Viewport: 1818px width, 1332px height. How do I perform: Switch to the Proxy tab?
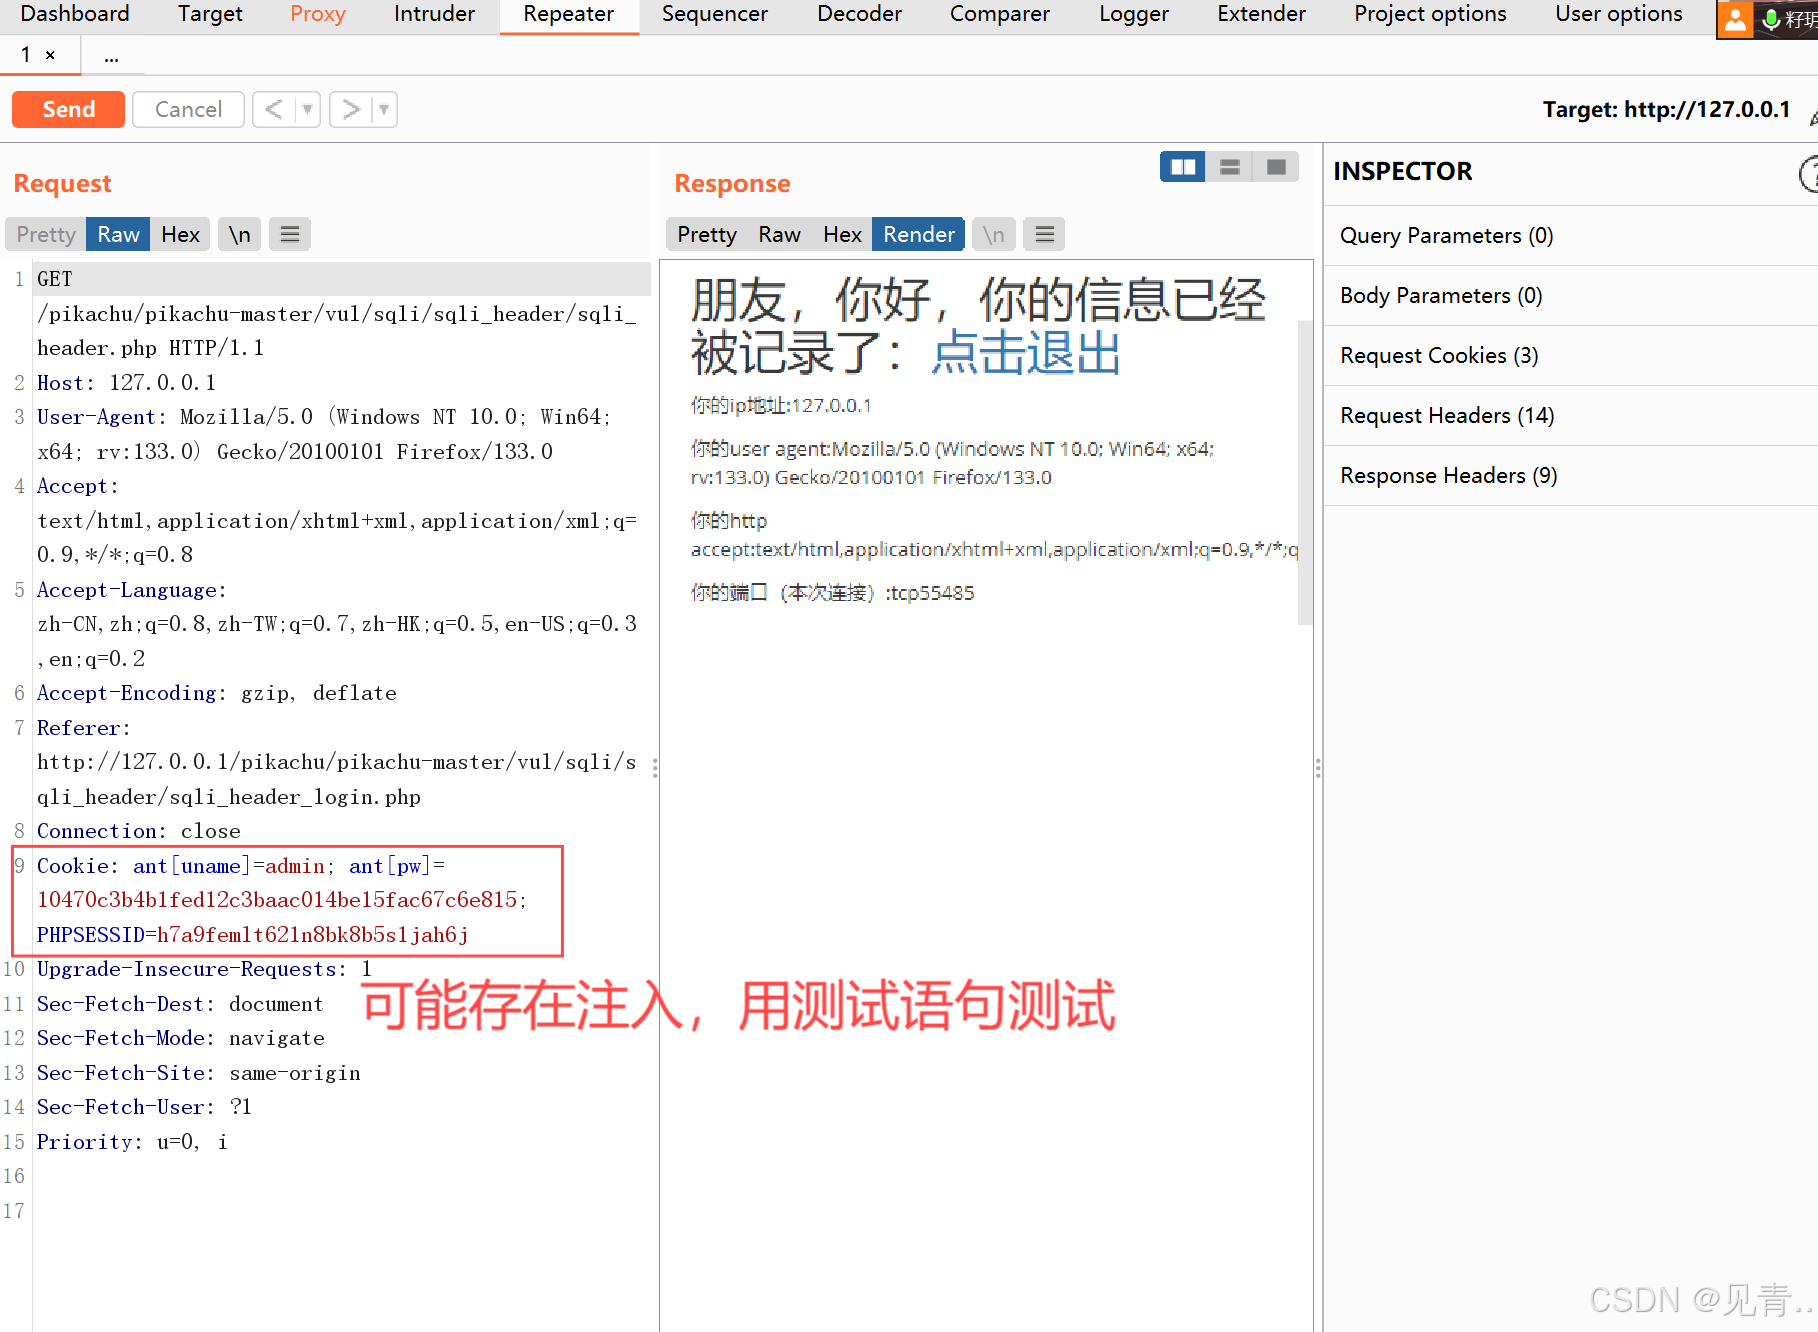pyautogui.click(x=318, y=14)
